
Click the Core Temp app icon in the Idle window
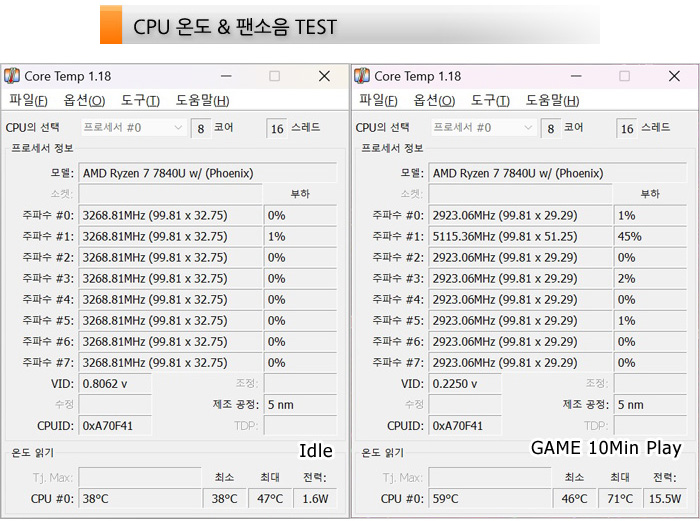click(x=12, y=76)
